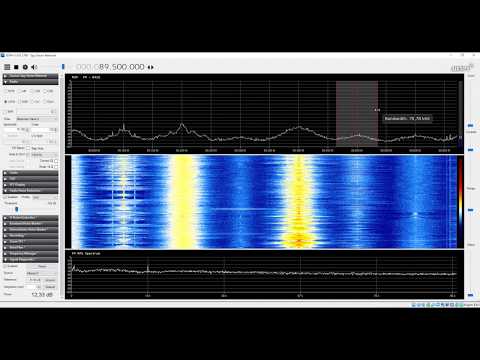Select the DSB demodulation mode
Viewport: 480px width, 360px height.
[23, 101]
